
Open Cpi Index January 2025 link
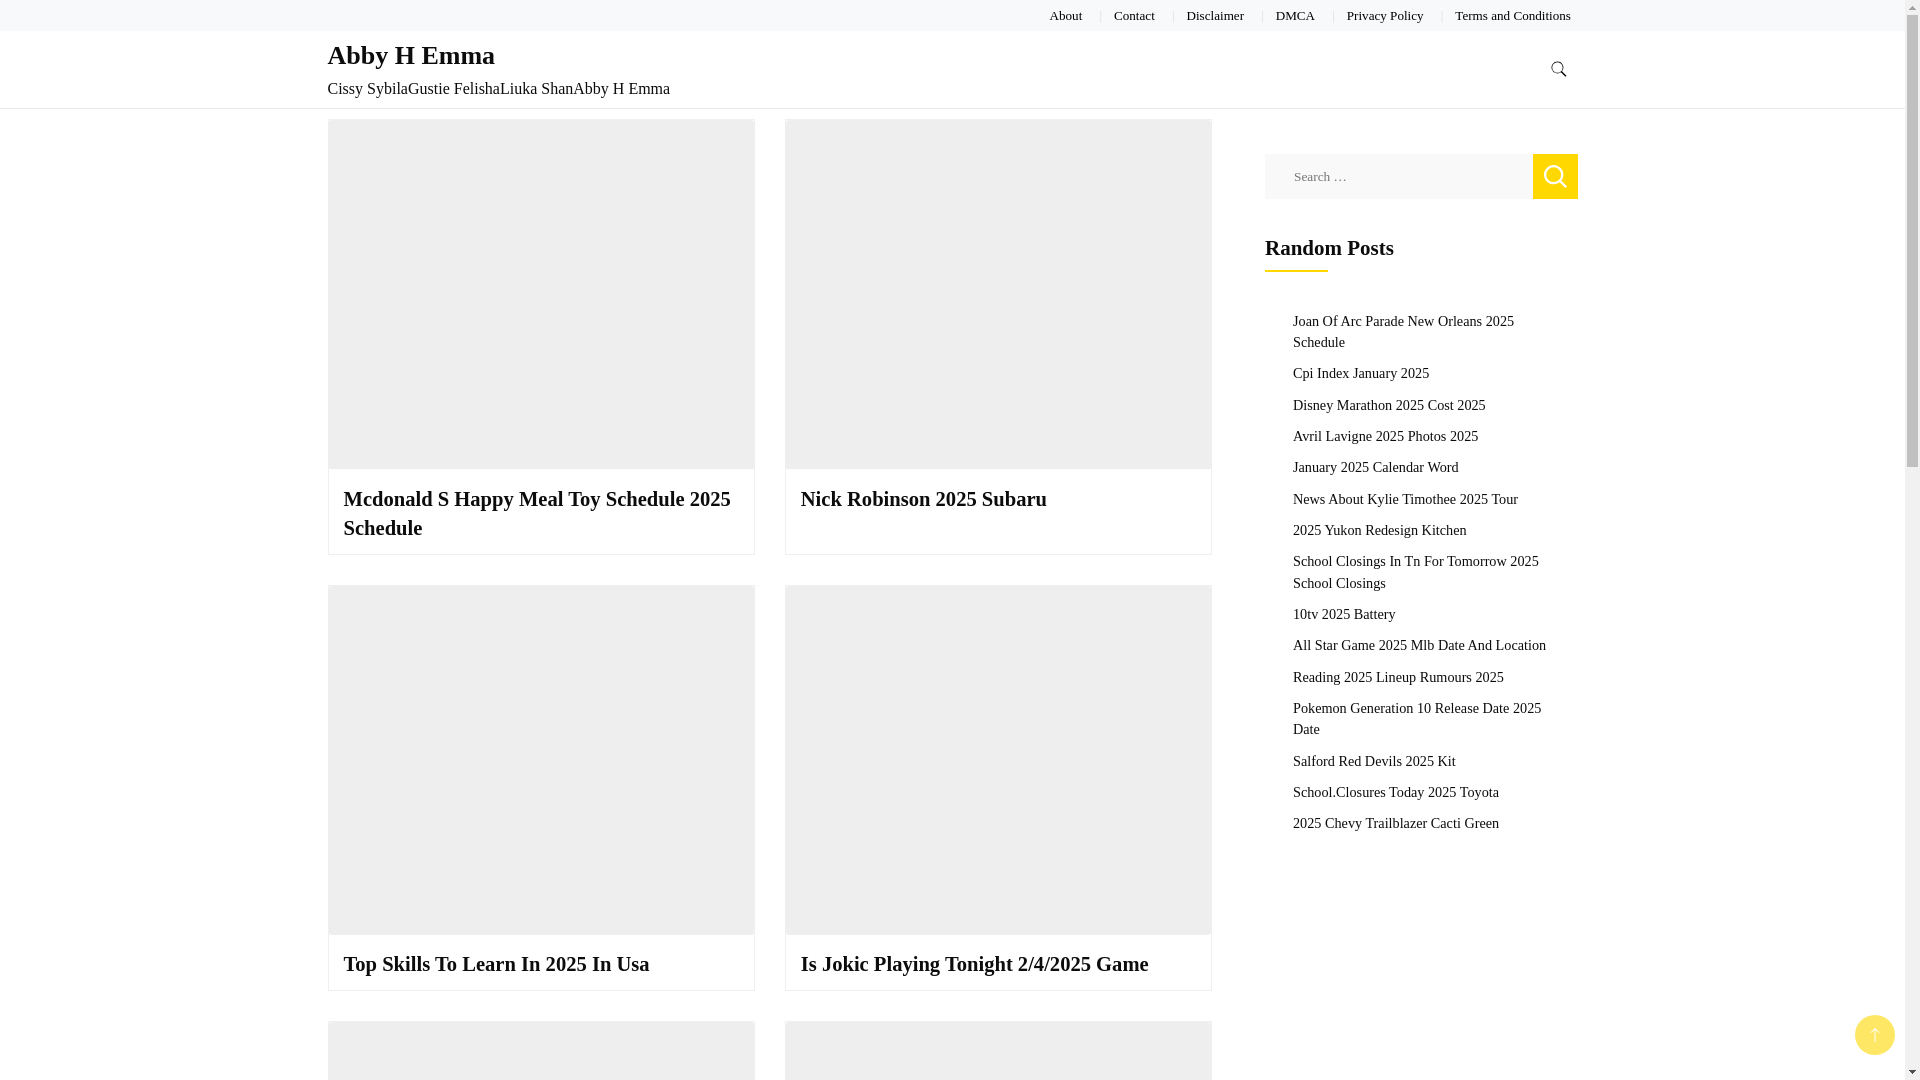pyautogui.click(x=1360, y=373)
